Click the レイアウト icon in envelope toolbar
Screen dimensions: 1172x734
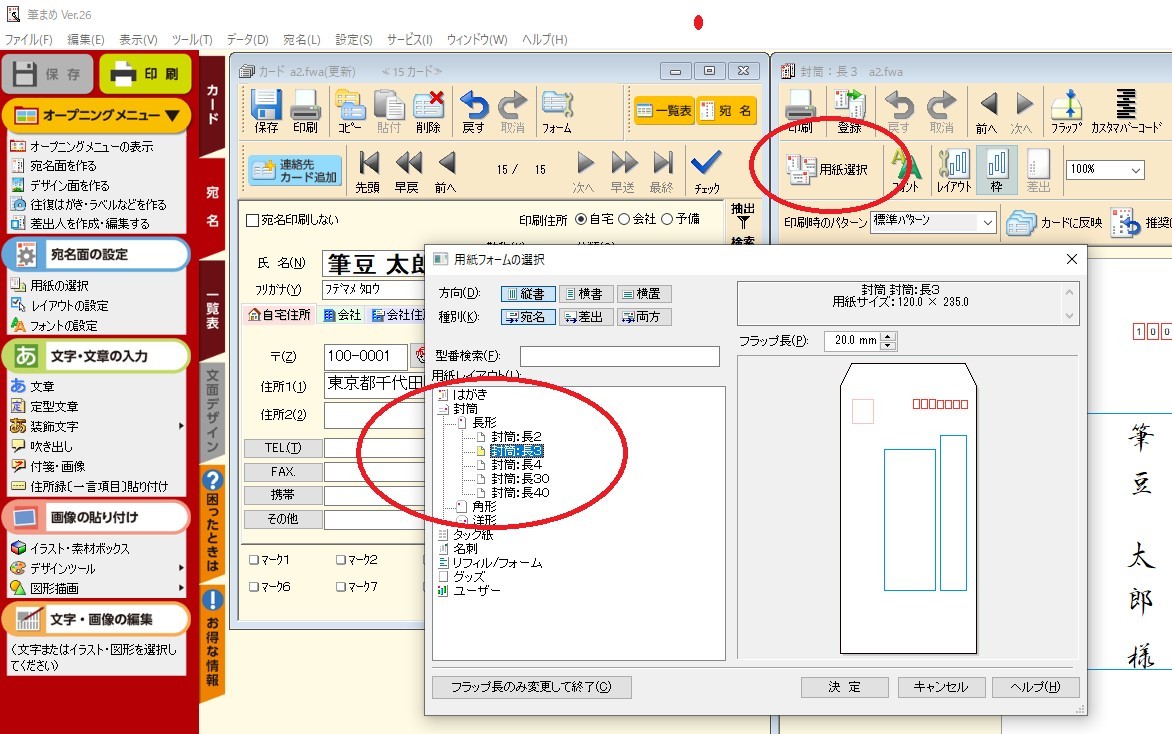[954, 171]
